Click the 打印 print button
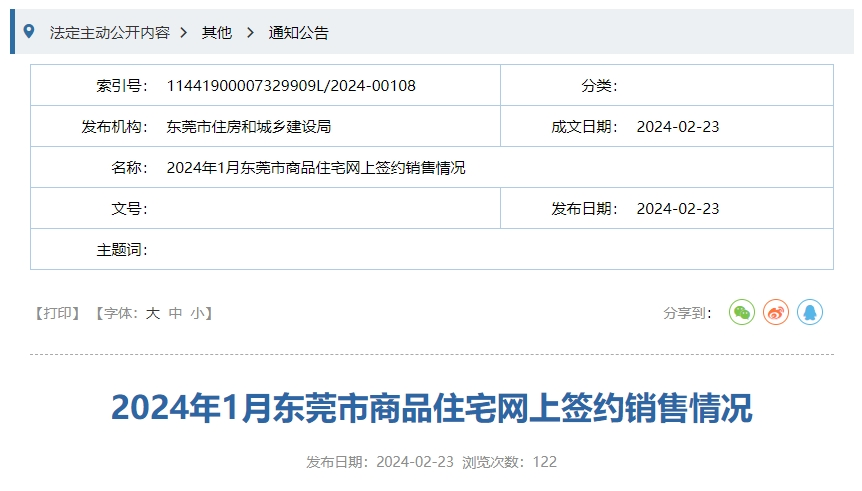The width and height of the screenshot is (862, 491). click(x=57, y=313)
